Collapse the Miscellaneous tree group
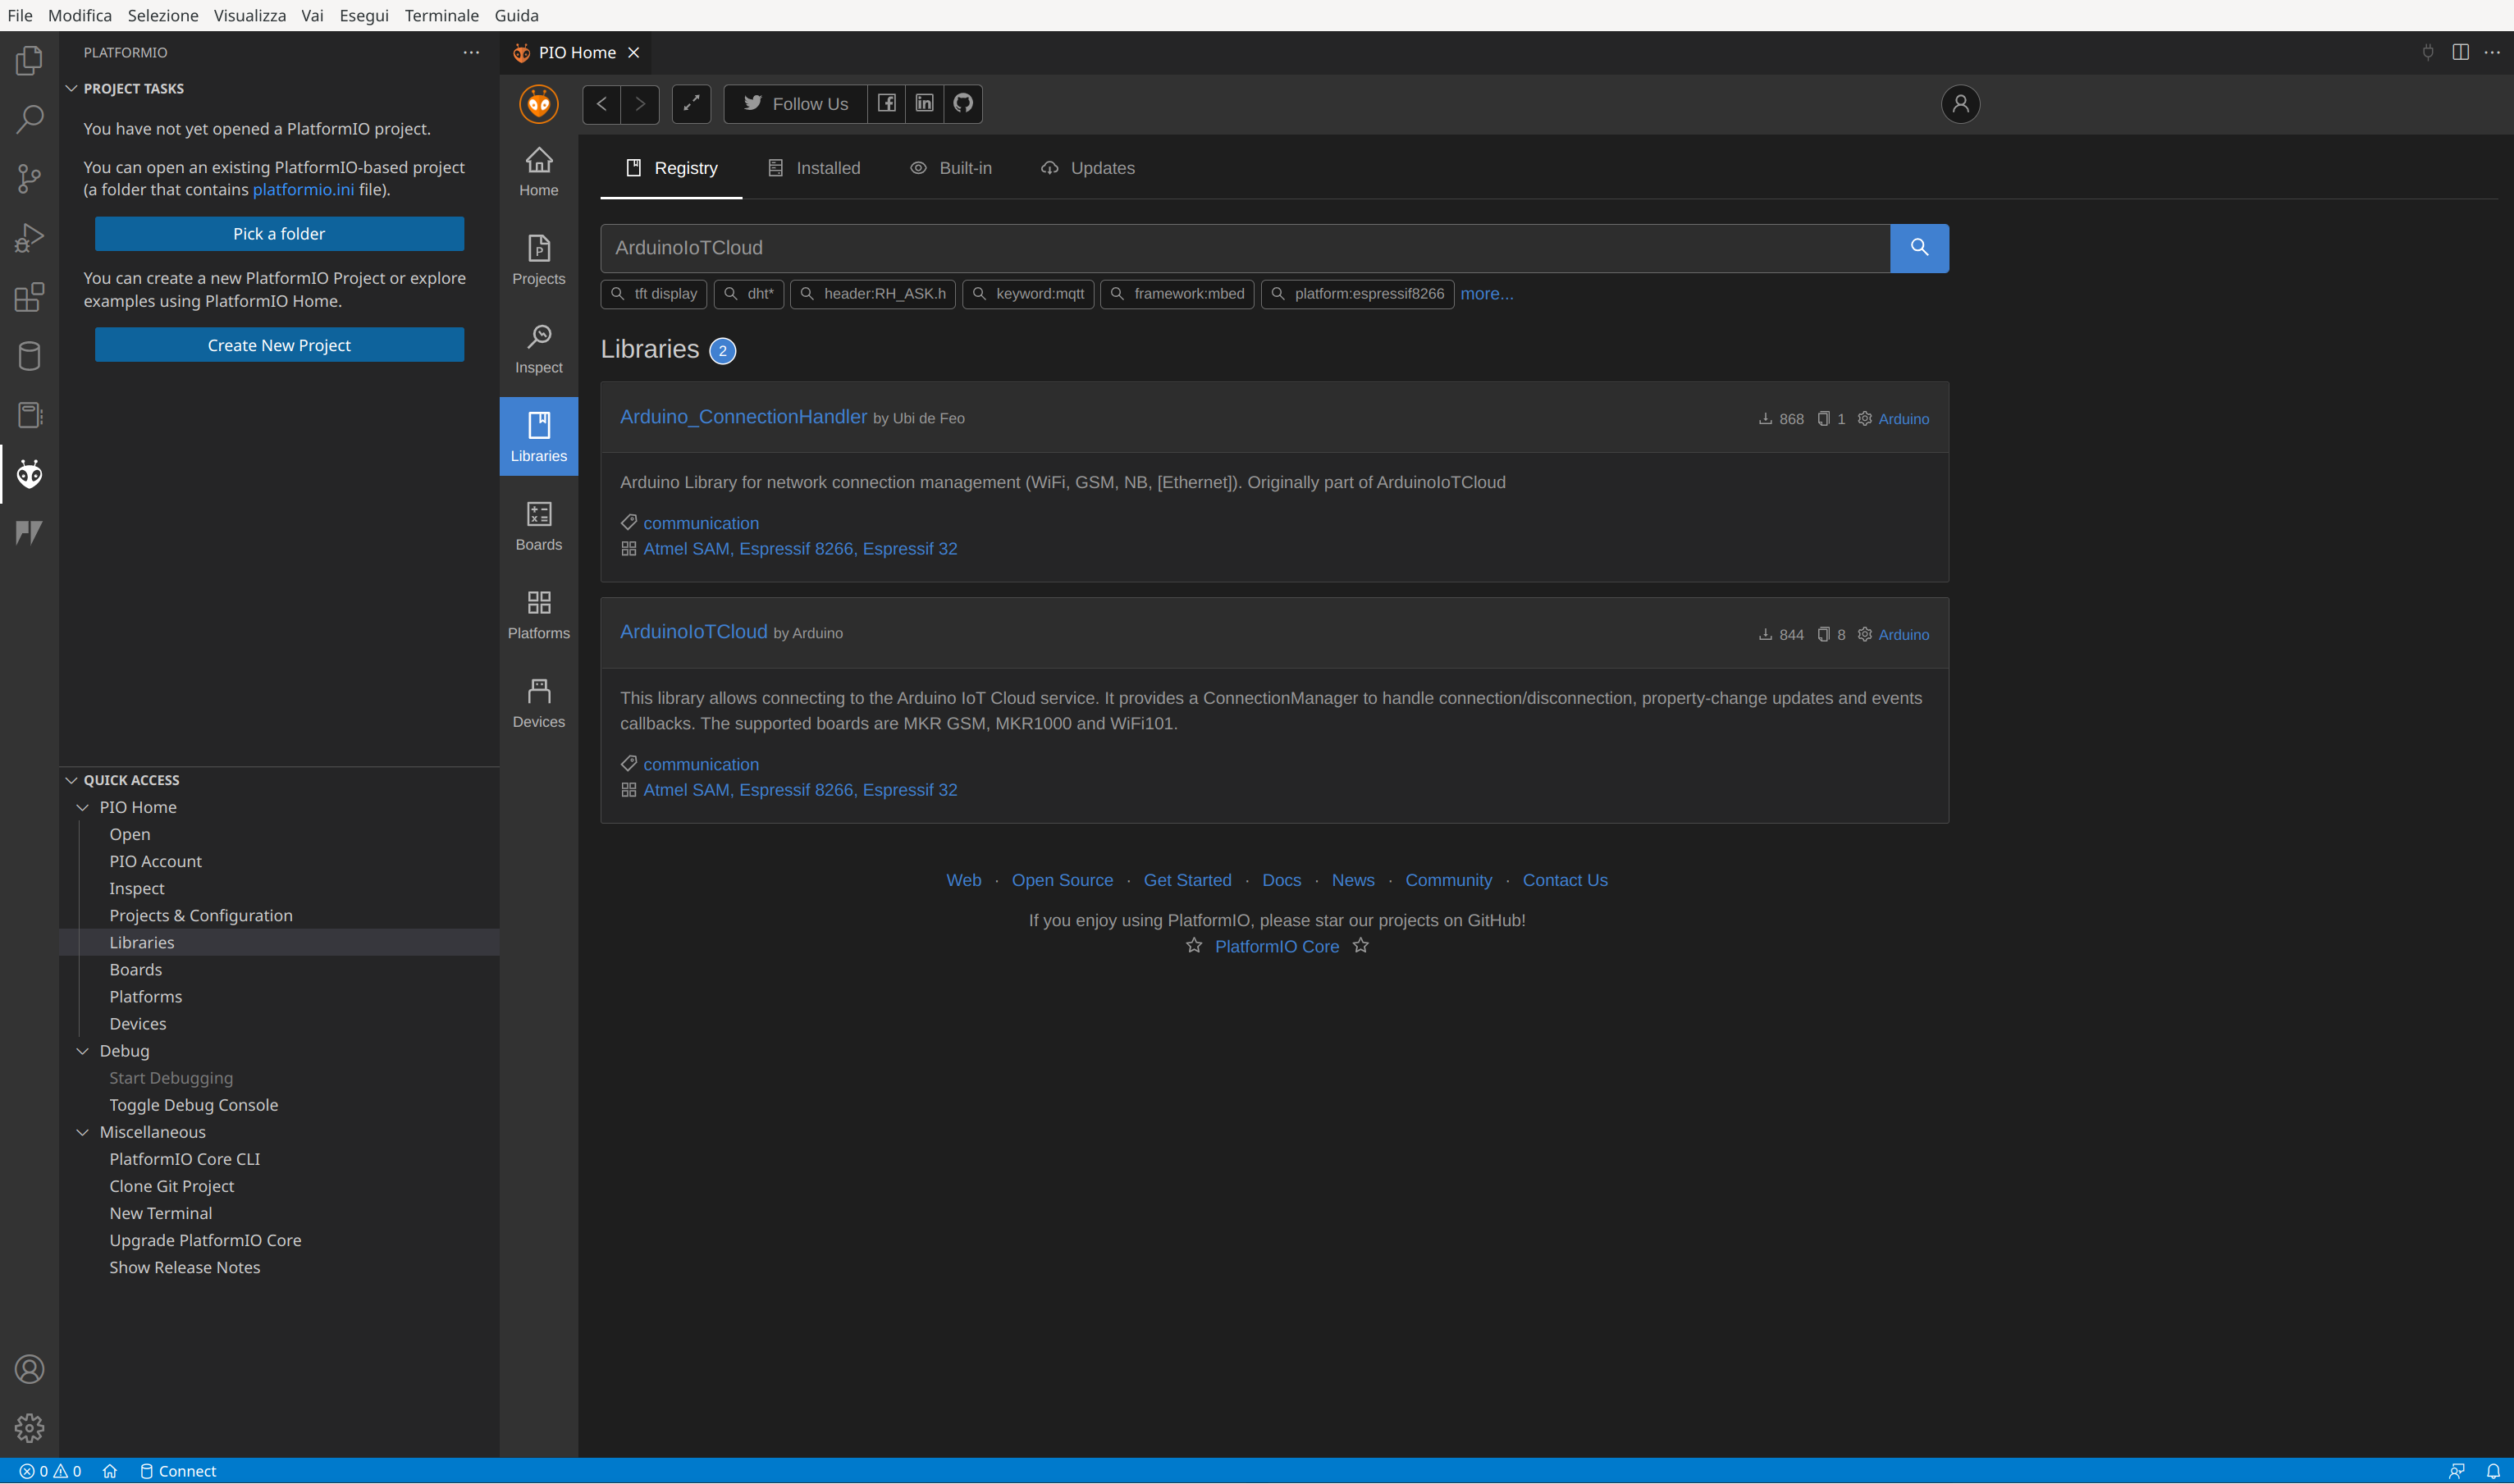Screen dimensions: 2514x1484 pyautogui.click(x=83, y=1131)
